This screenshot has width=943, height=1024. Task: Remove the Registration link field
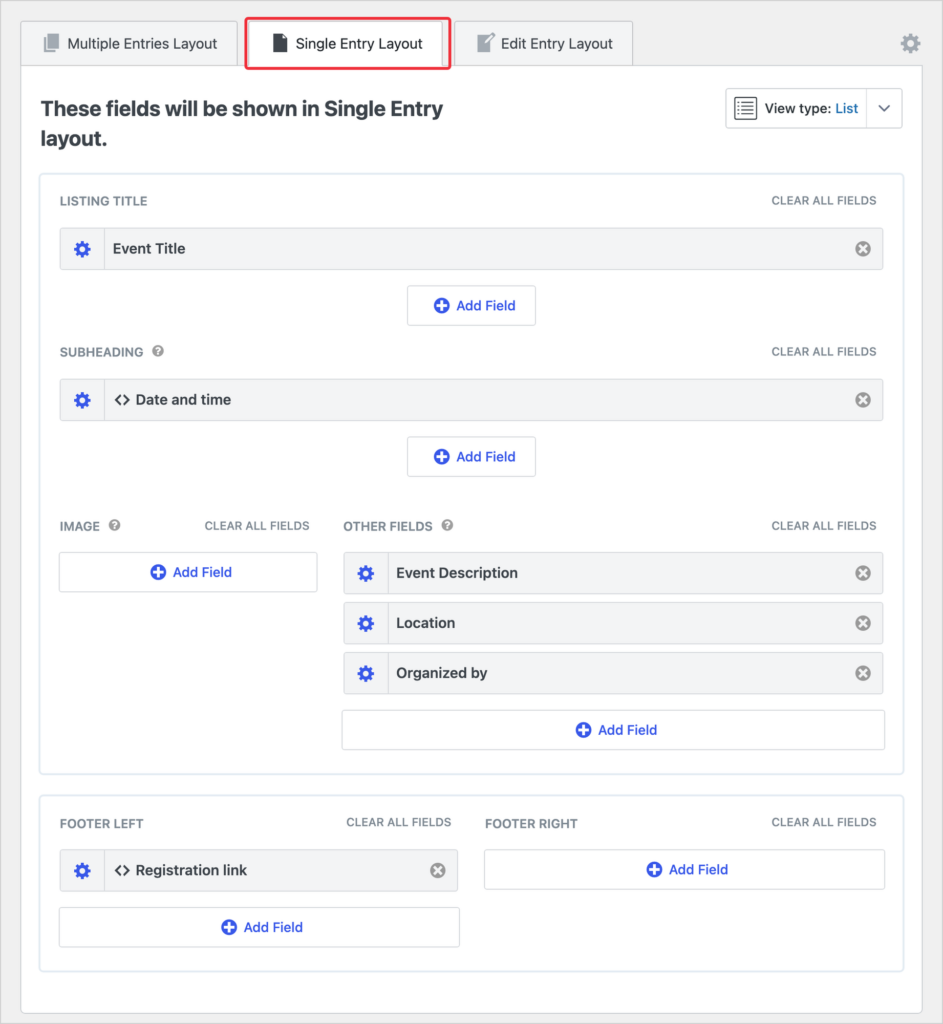(x=438, y=870)
